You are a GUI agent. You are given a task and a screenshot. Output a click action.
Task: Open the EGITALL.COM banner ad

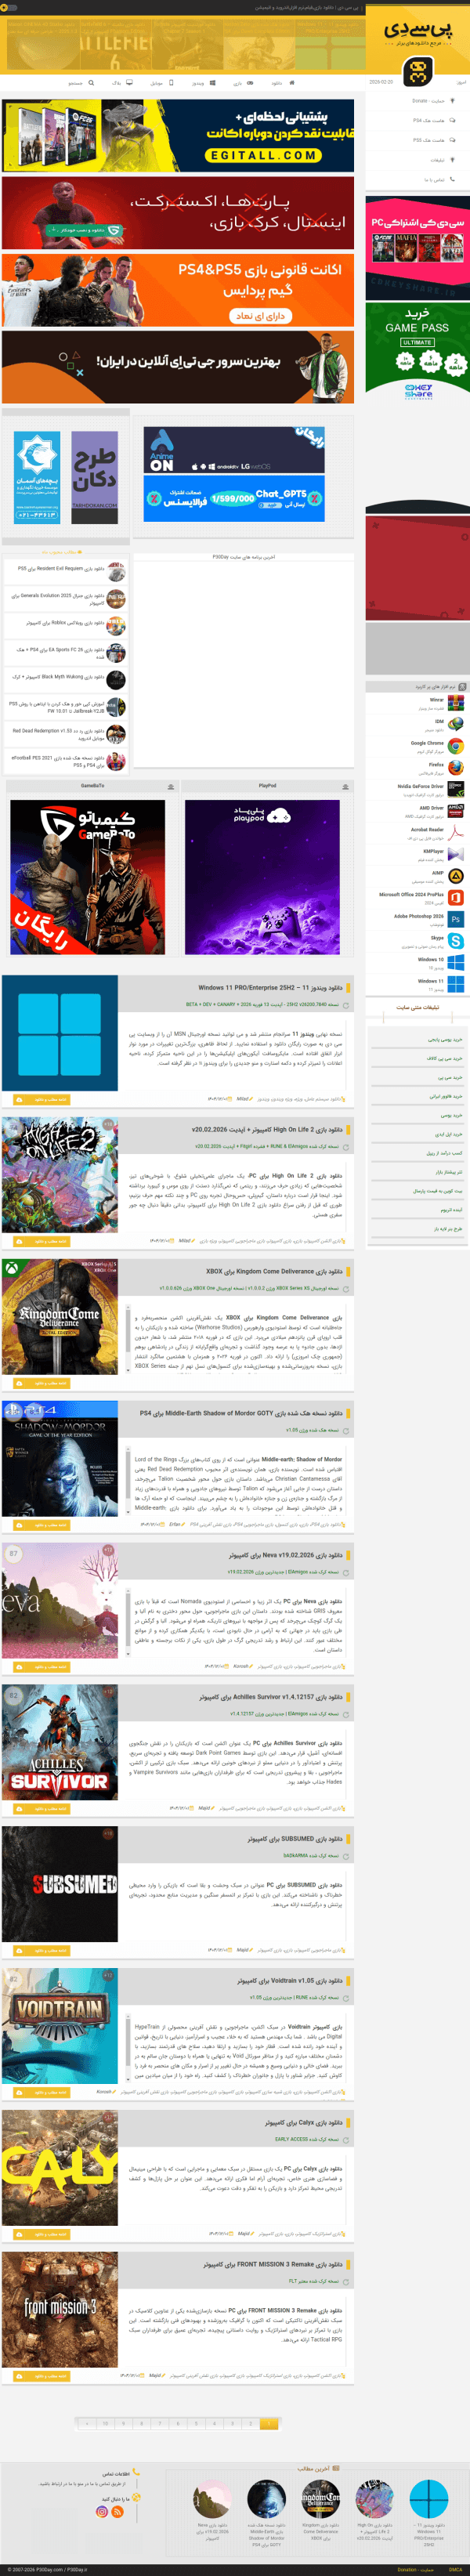click(x=178, y=135)
